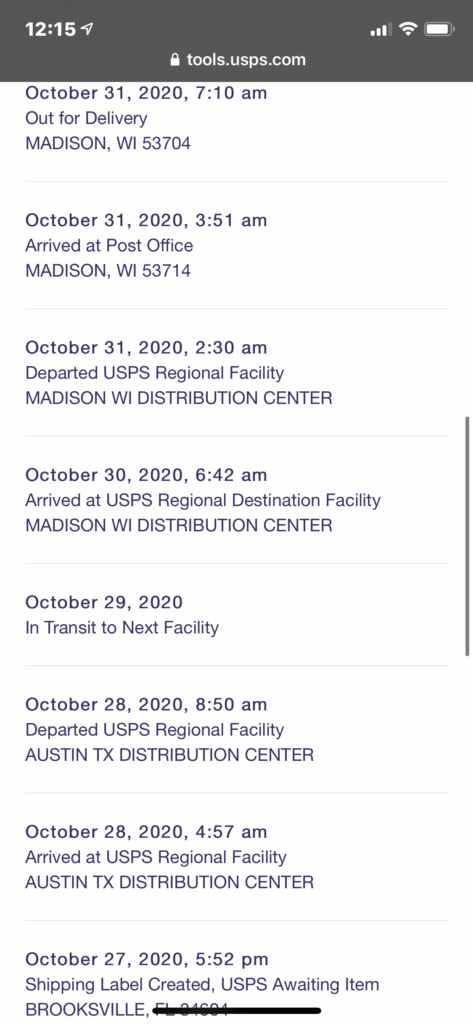Tap the battery indicator icon

[440, 29]
